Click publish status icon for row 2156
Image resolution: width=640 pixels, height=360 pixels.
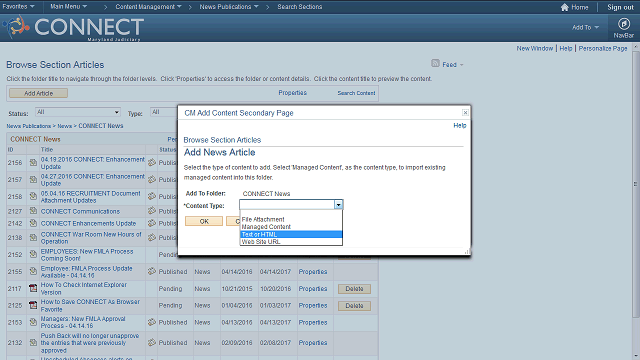tap(152, 162)
